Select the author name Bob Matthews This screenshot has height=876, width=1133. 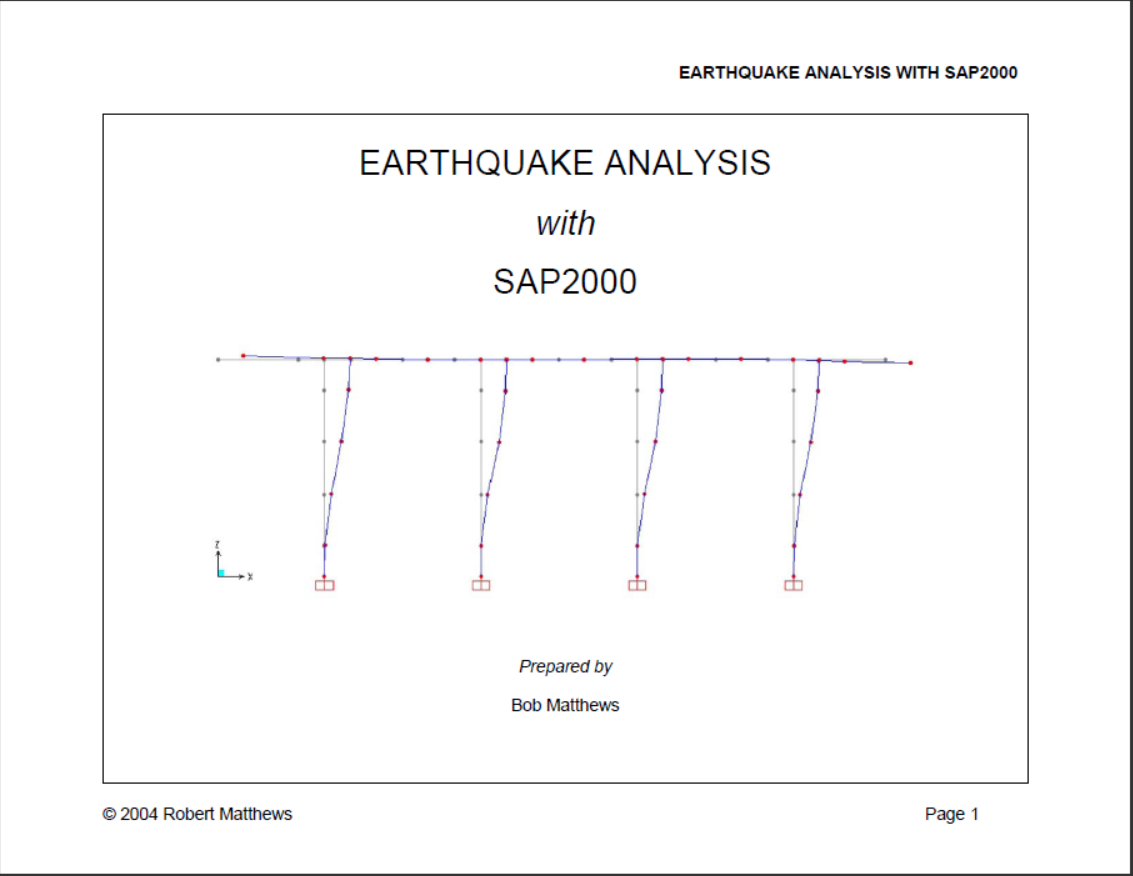pyautogui.click(x=563, y=704)
